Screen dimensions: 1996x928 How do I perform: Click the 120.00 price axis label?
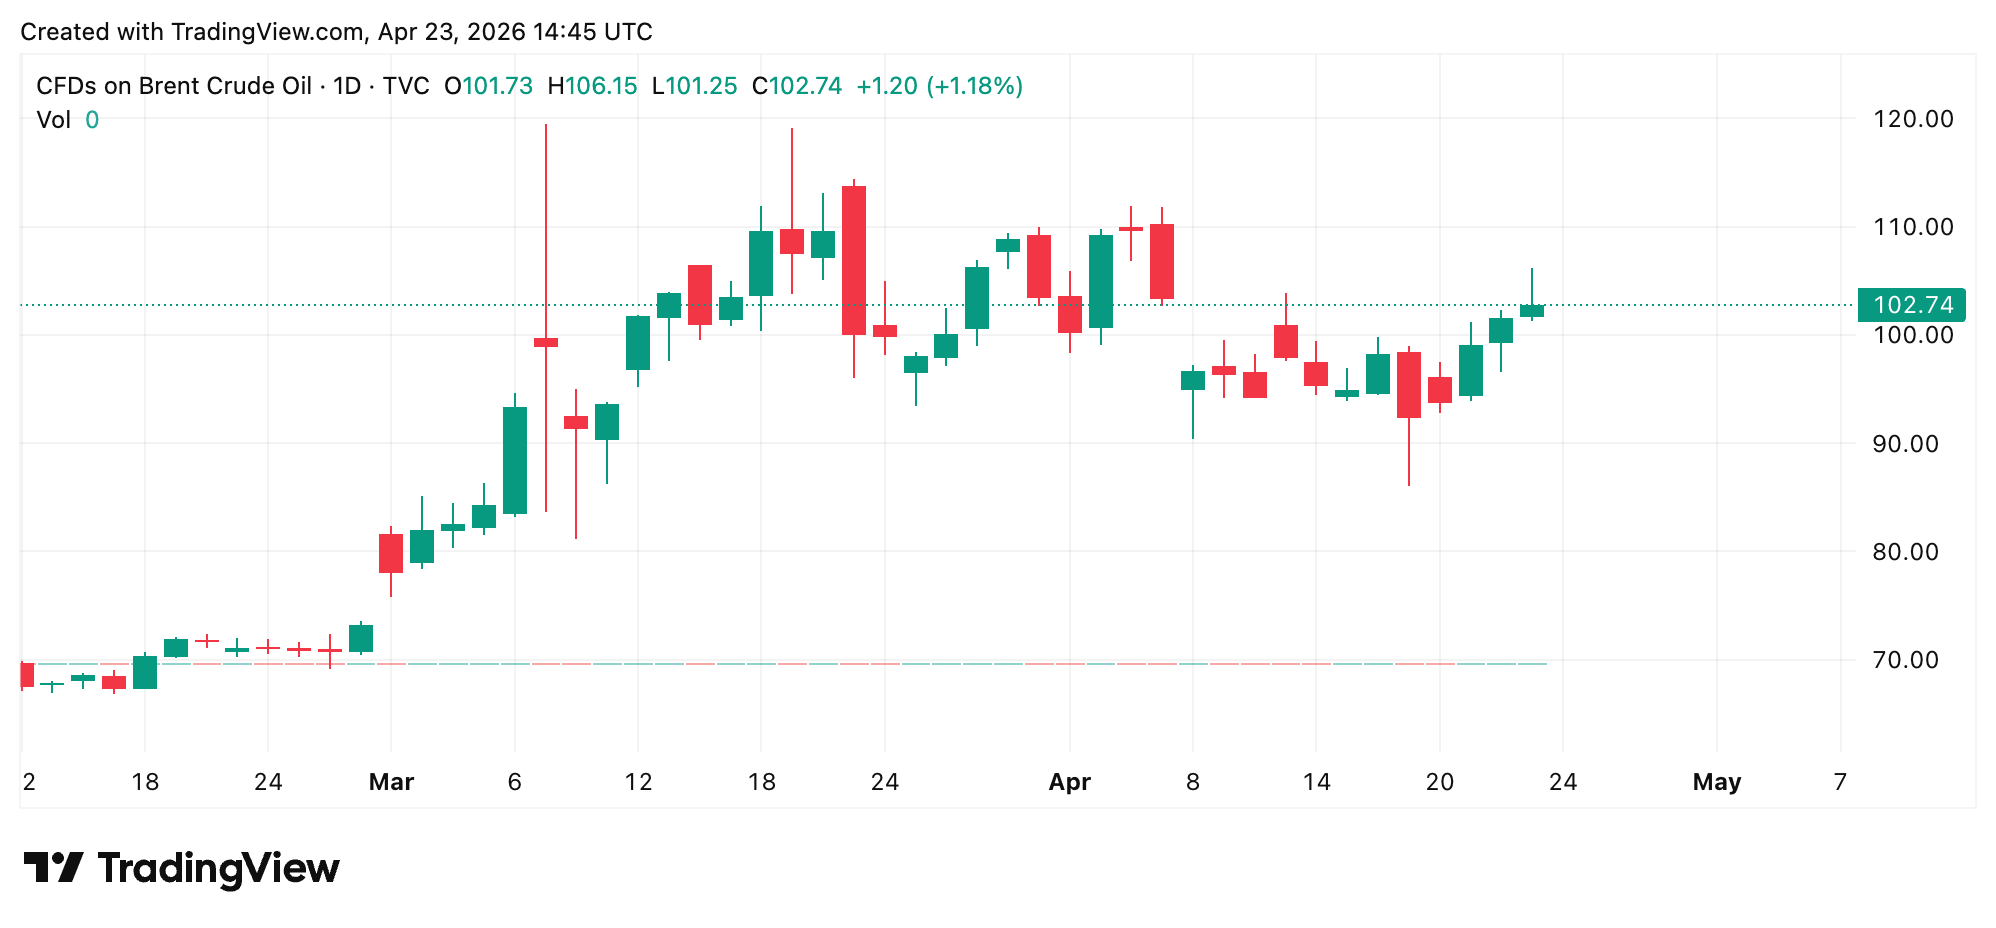point(1911,119)
